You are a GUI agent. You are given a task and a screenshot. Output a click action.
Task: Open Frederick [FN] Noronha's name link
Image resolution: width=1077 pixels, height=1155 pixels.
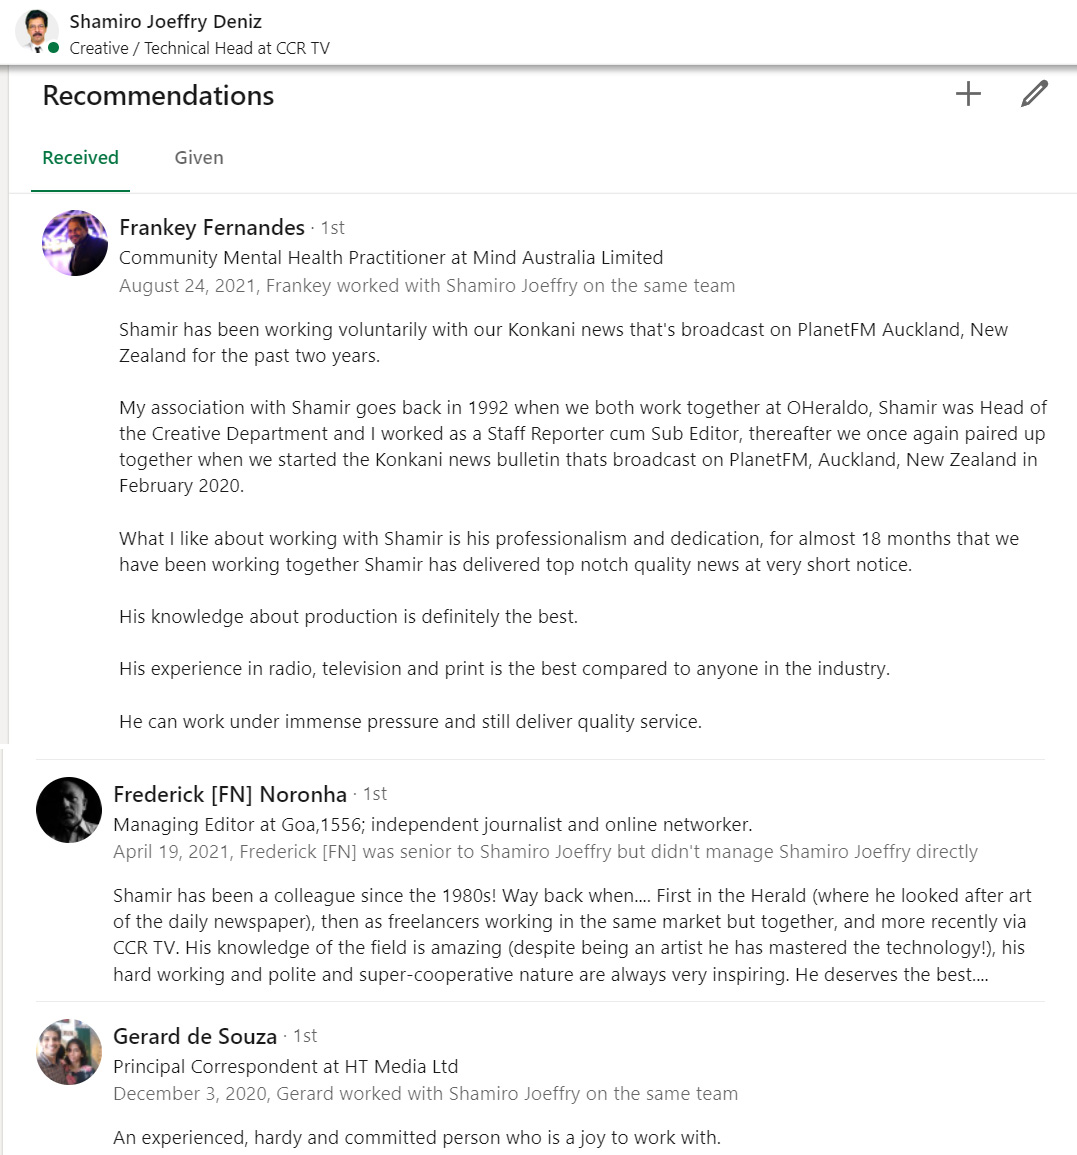coord(230,794)
